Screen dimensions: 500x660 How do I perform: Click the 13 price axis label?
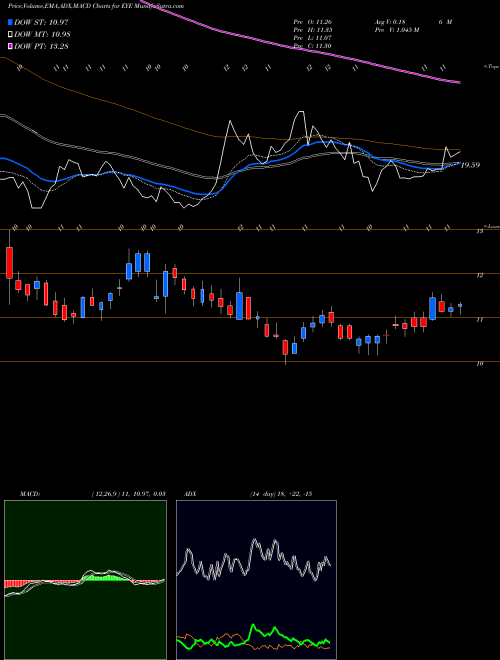480,232
